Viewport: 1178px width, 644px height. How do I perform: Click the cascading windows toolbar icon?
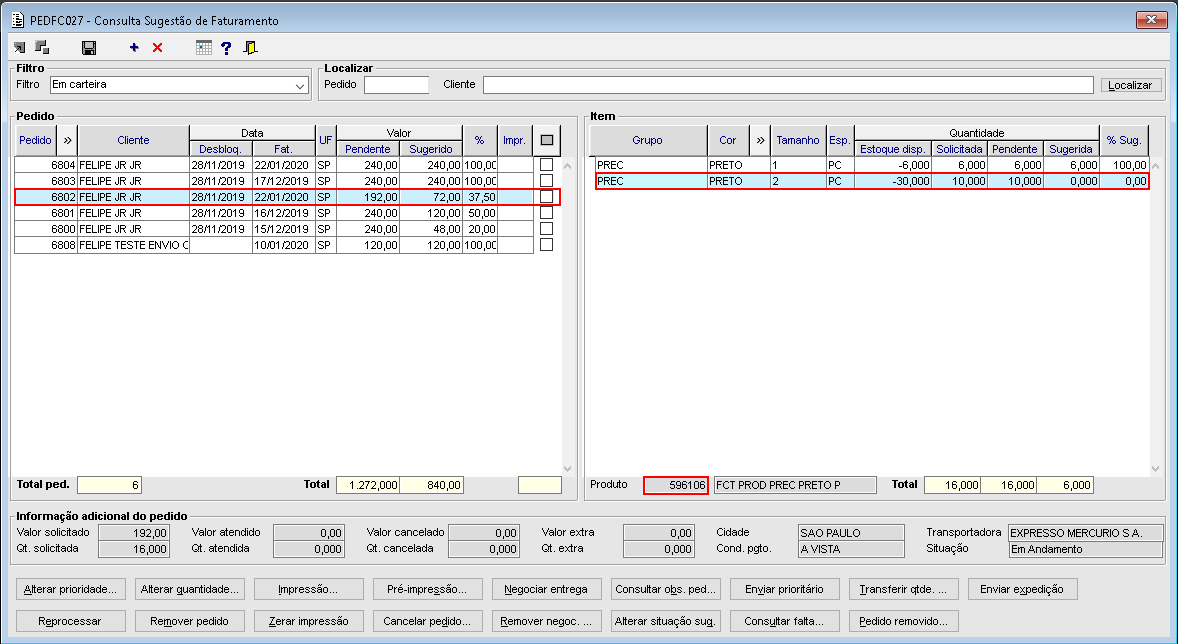[42, 47]
